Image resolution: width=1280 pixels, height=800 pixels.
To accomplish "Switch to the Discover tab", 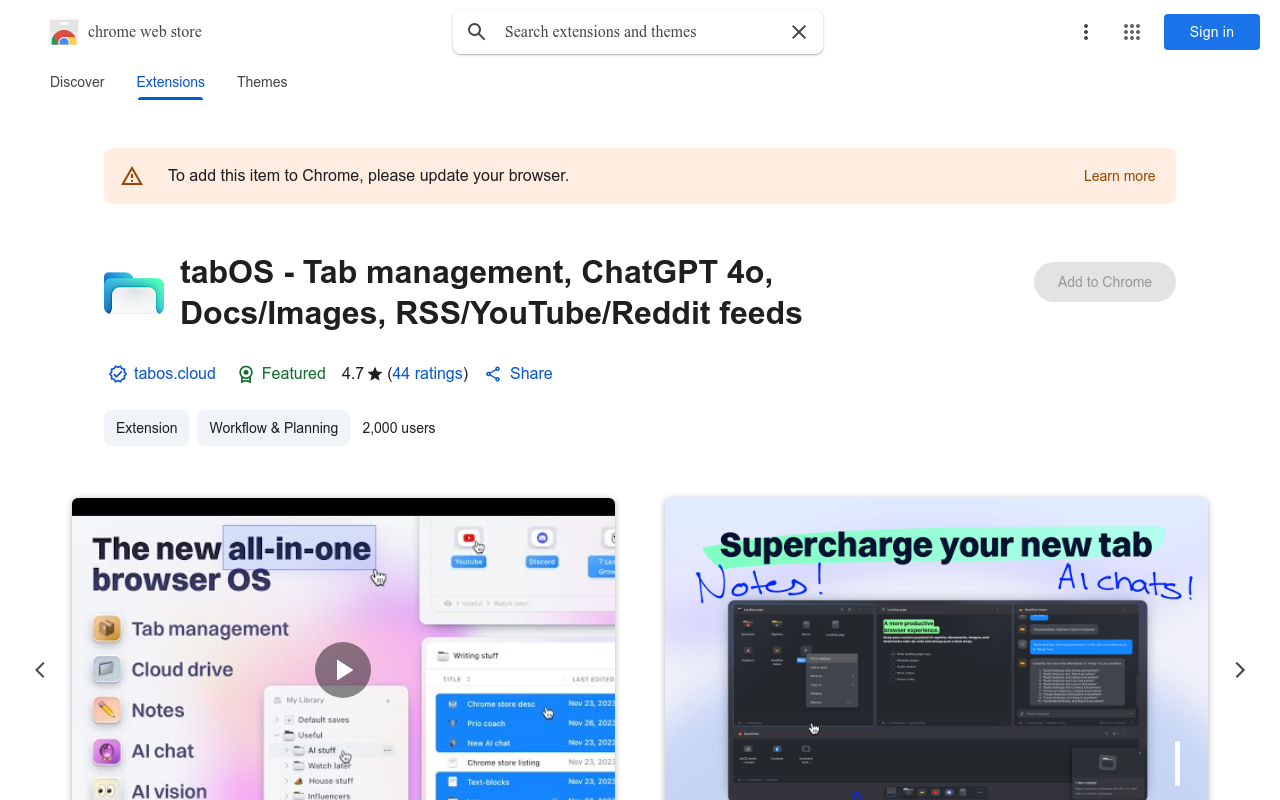I will 77,82.
